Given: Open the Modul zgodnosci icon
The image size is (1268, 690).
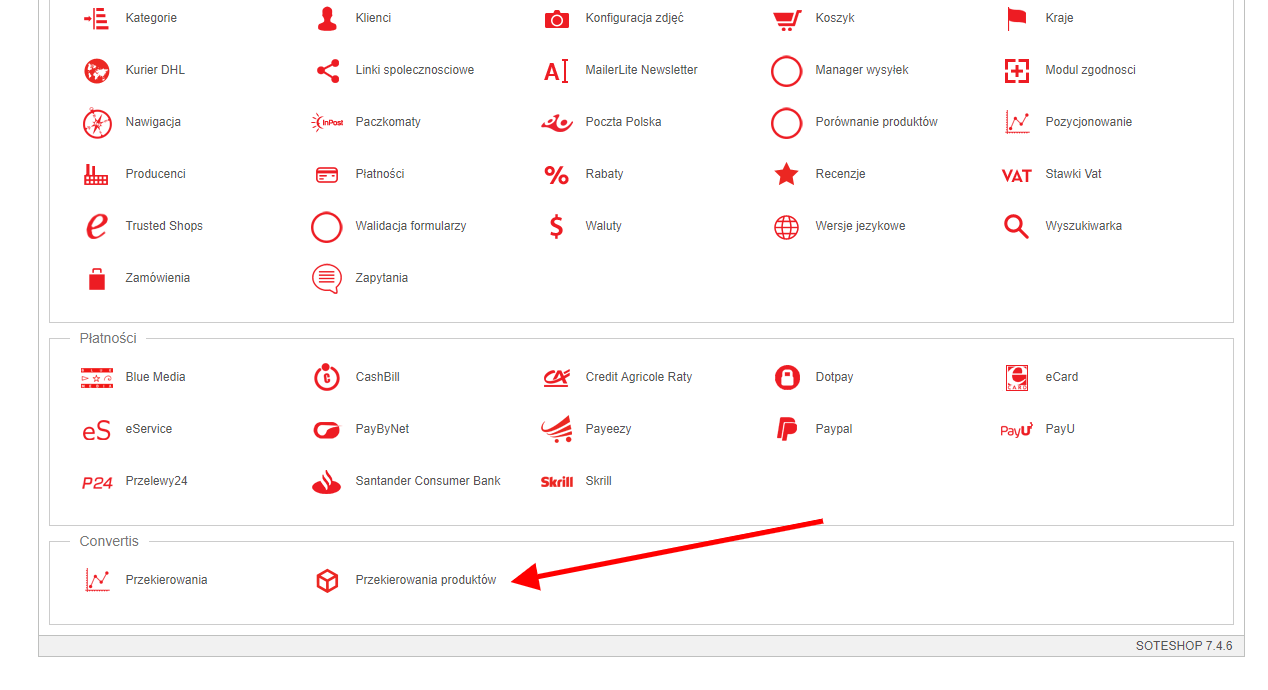Looking at the screenshot, I should [1017, 70].
